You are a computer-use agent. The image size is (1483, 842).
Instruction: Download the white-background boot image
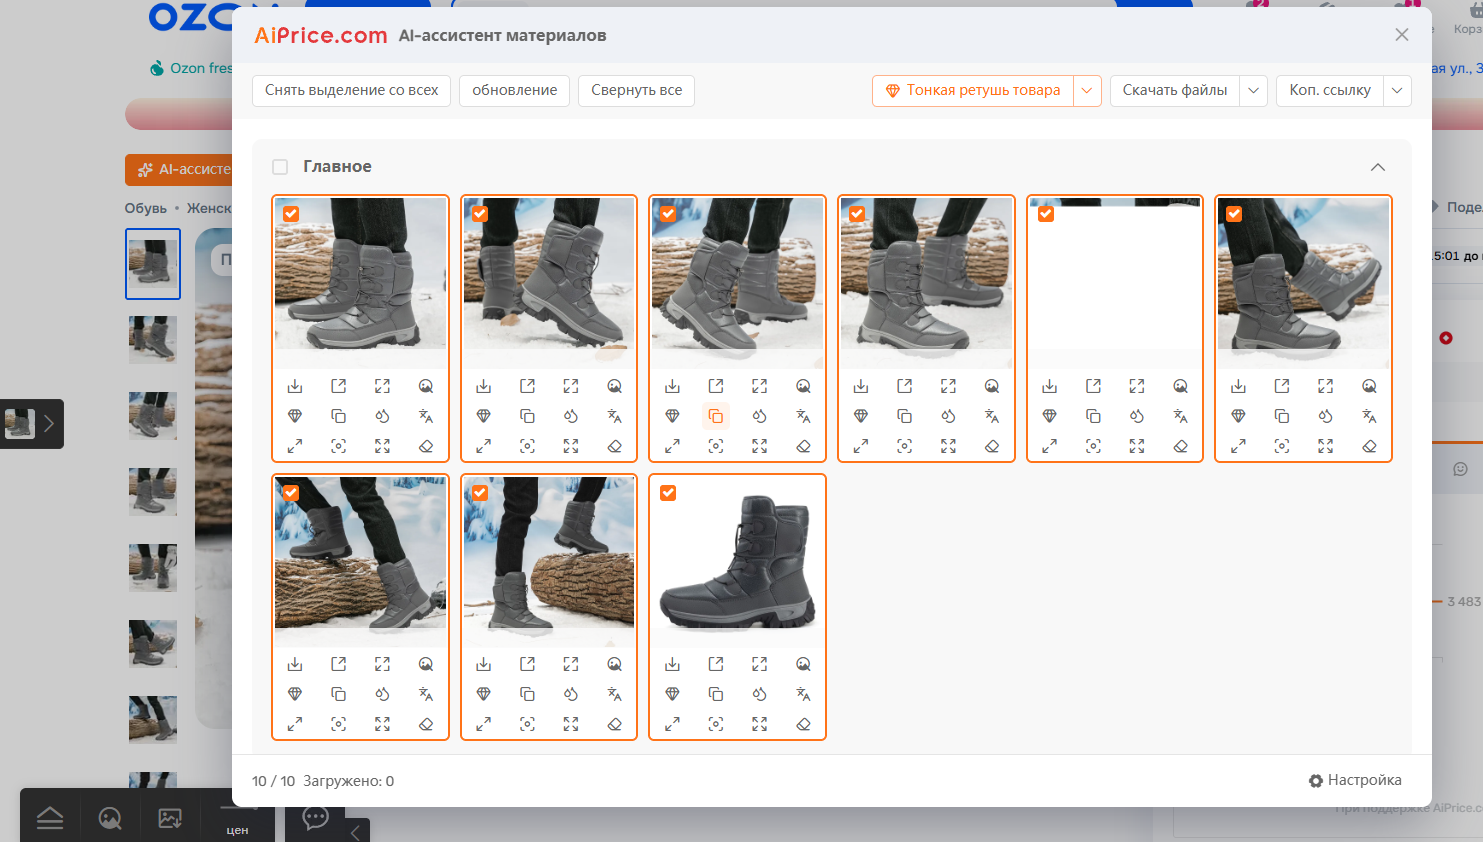672,665
